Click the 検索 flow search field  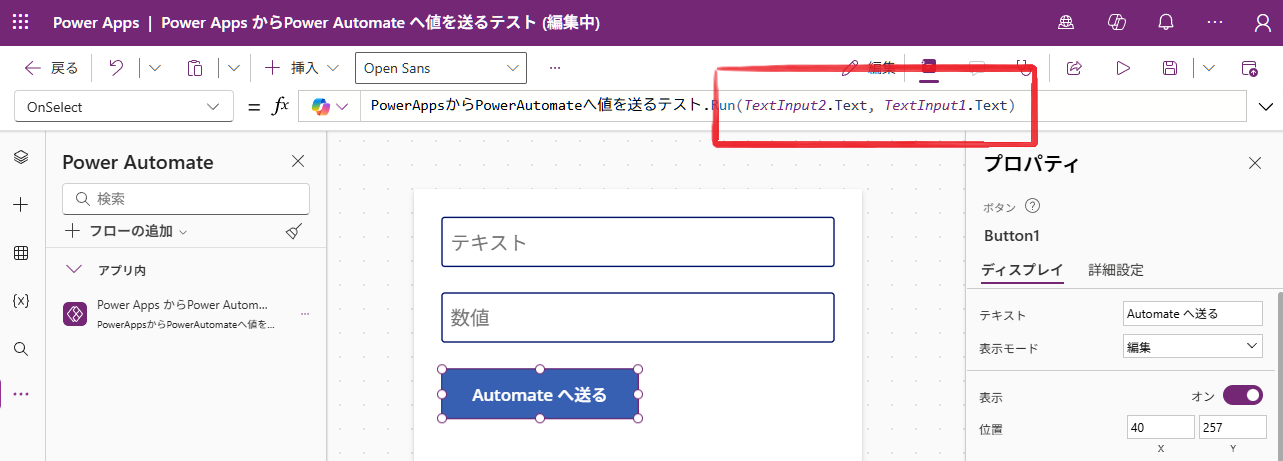(x=186, y=199)
